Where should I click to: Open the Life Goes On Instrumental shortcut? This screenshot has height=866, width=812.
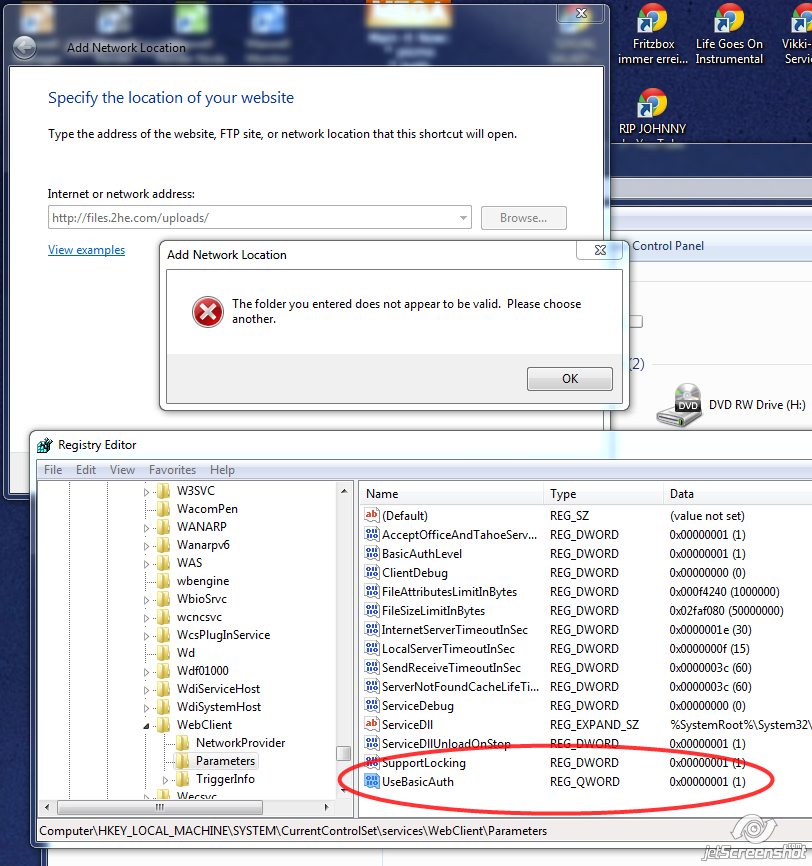pos(729,18)
